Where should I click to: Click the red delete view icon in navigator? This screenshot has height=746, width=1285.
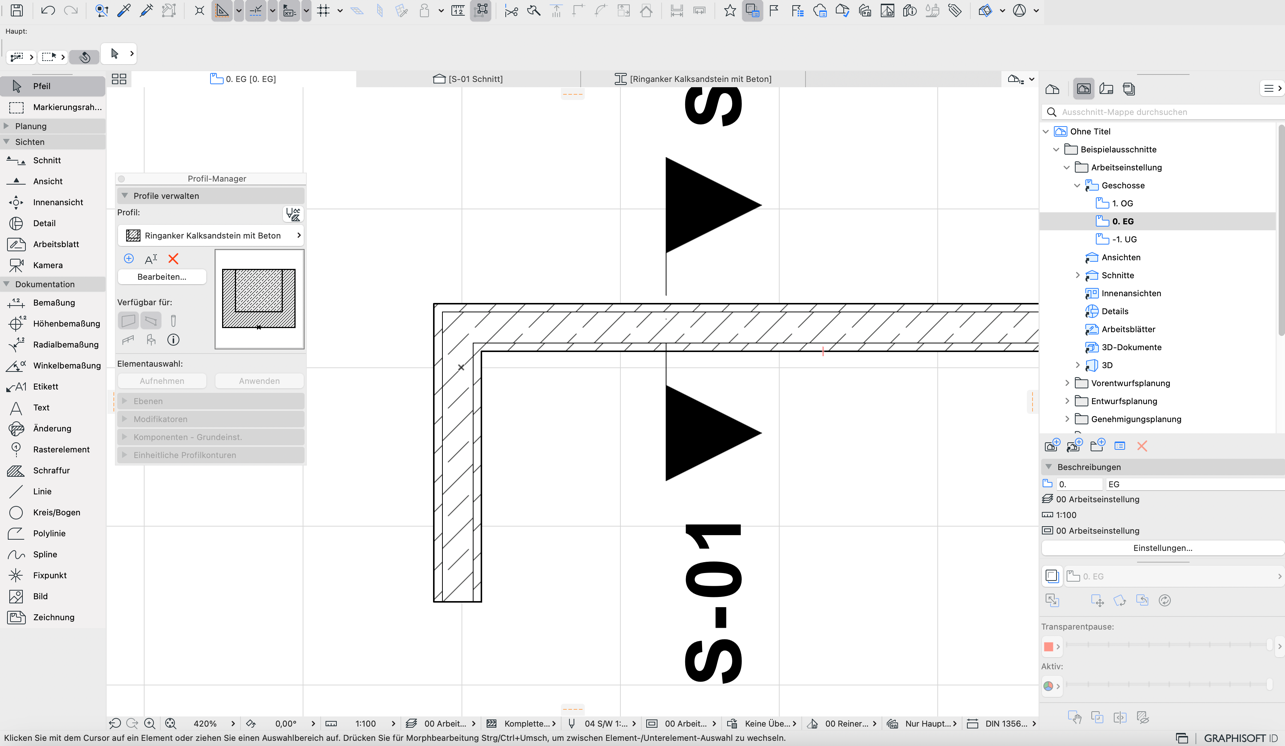1142,446
